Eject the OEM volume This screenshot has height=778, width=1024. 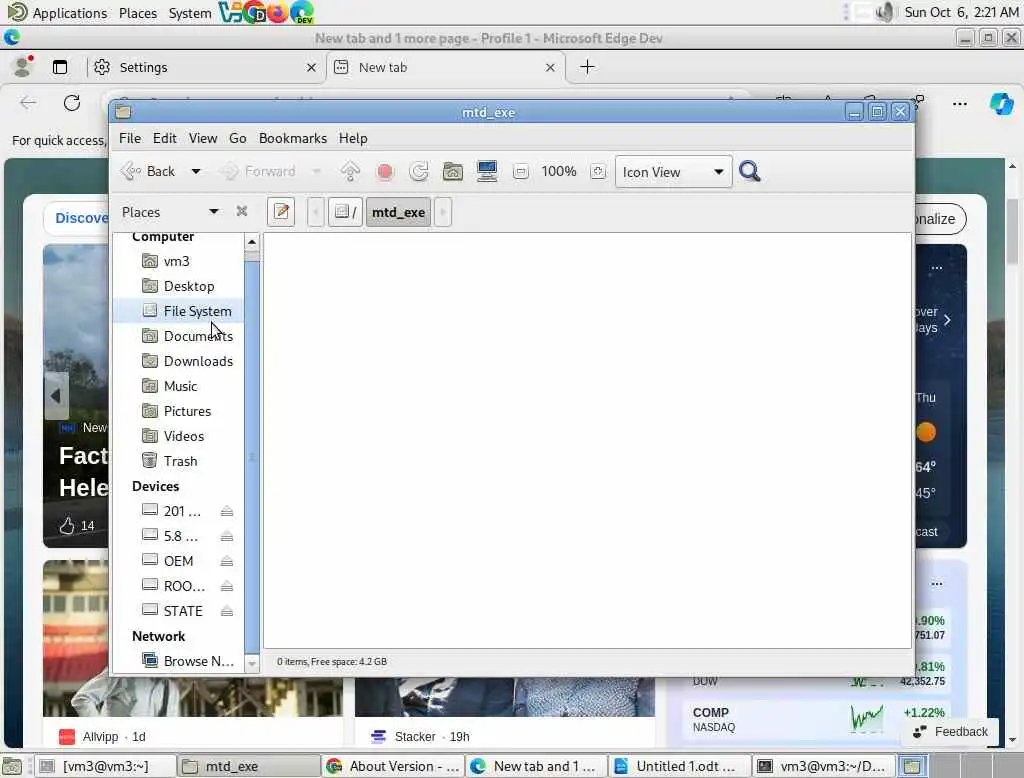(x=227, y=560)
